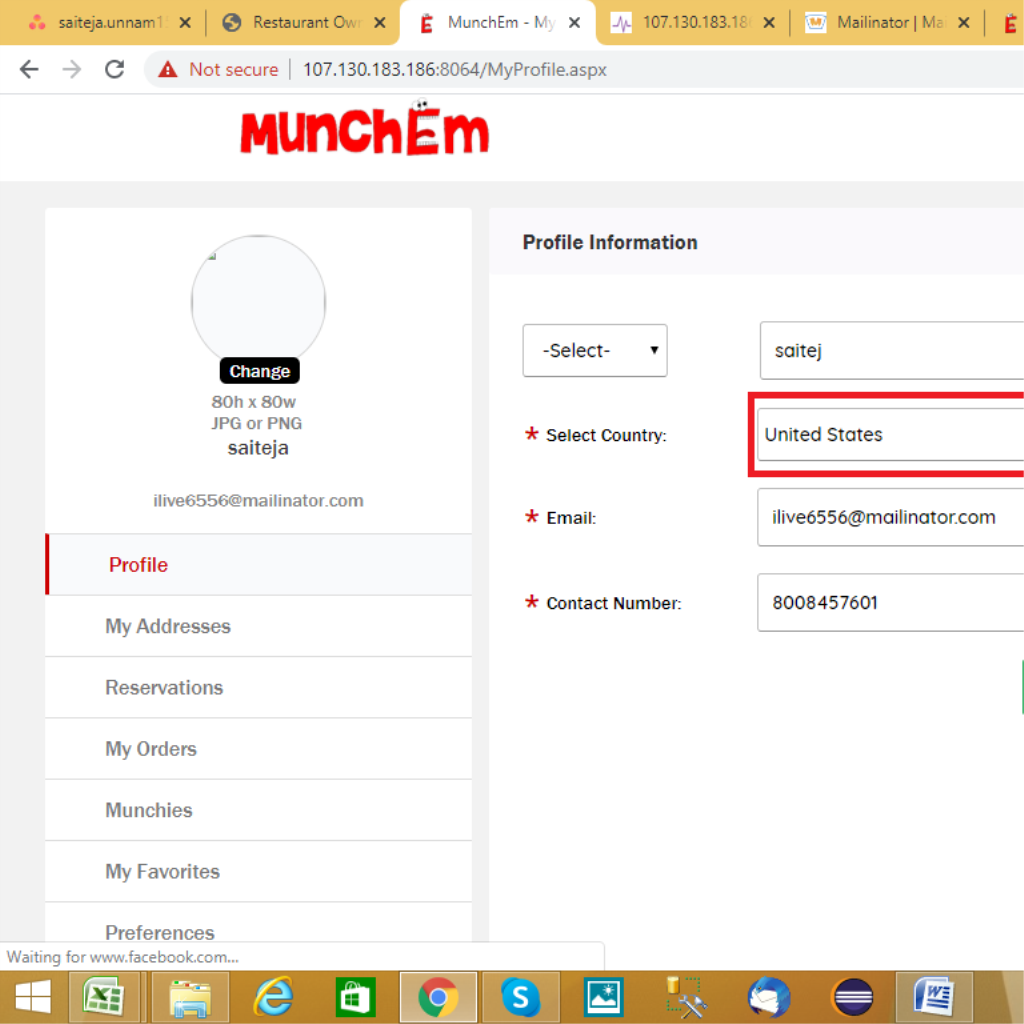Open the -Select- title dropdown

(x=594, y=350)
